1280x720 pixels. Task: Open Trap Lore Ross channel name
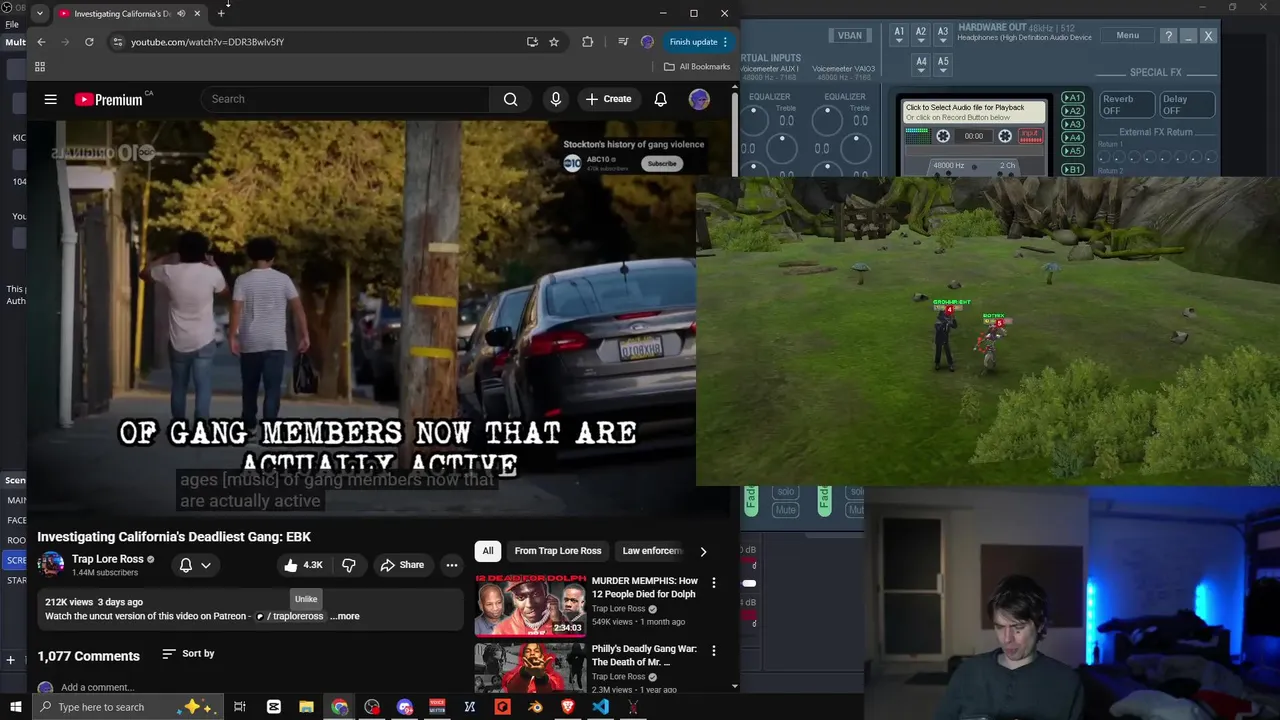point(108,559)
